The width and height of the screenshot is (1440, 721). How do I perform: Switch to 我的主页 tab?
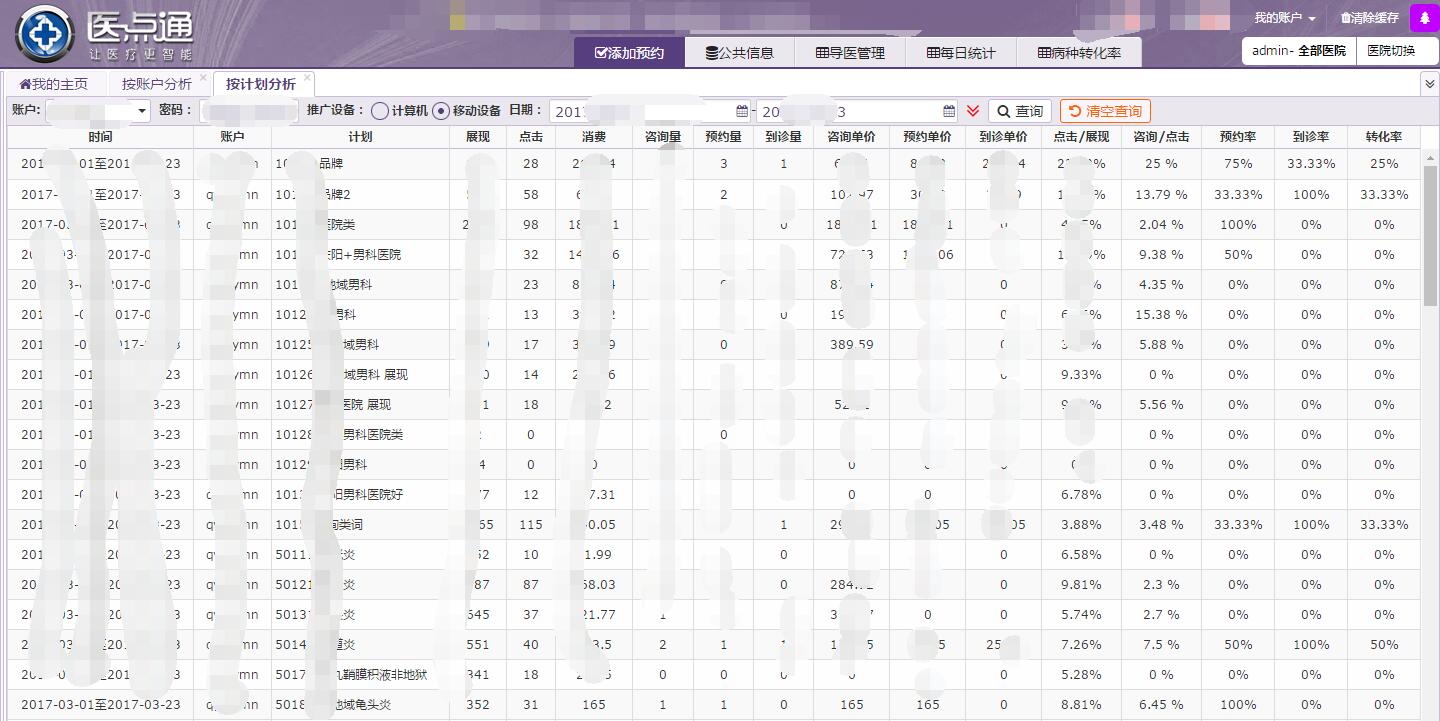coord(54,84)
